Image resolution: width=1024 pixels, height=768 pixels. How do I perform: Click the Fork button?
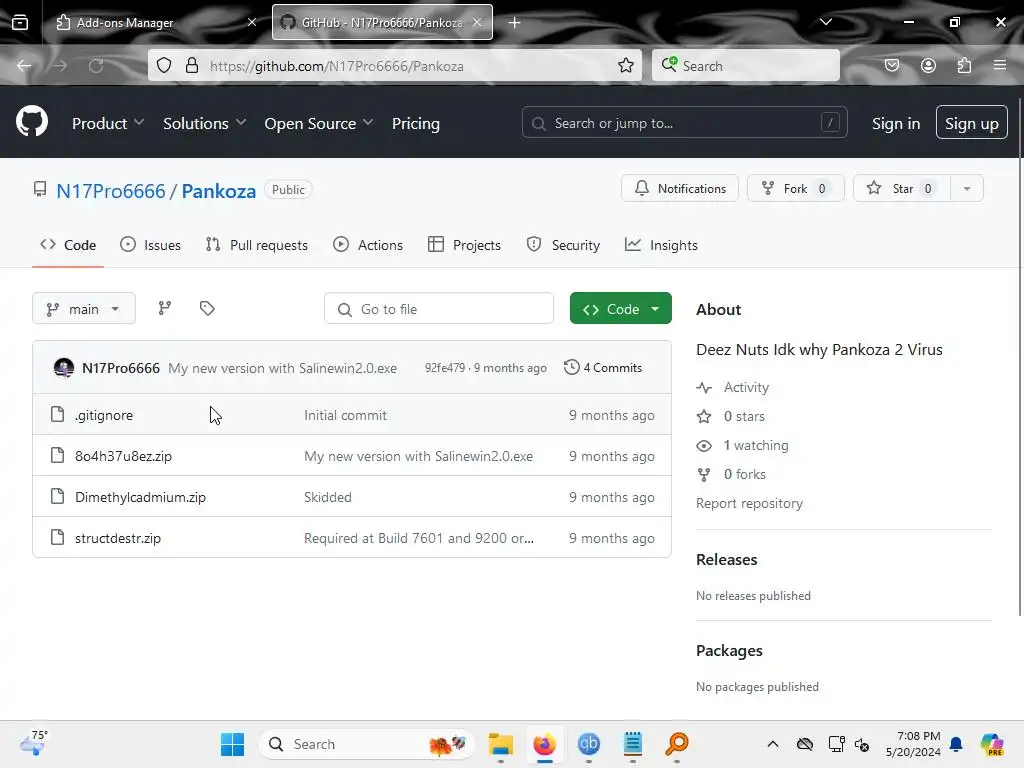[795, 189]
